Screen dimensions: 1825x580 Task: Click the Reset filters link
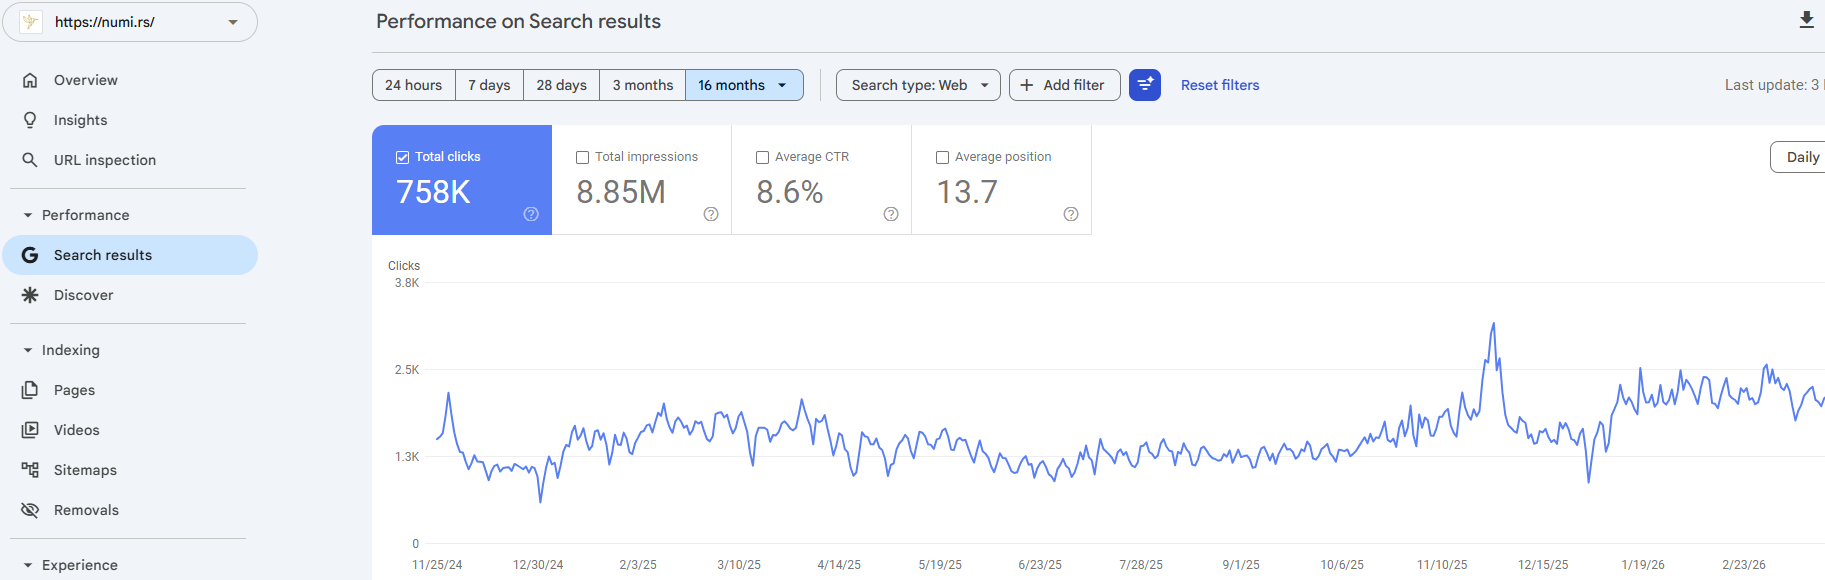tap(1219, 85)
